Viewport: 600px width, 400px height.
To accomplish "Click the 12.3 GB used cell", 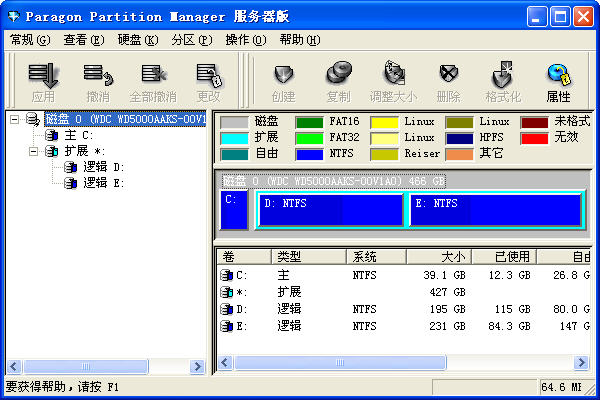I will click(509, 275).
